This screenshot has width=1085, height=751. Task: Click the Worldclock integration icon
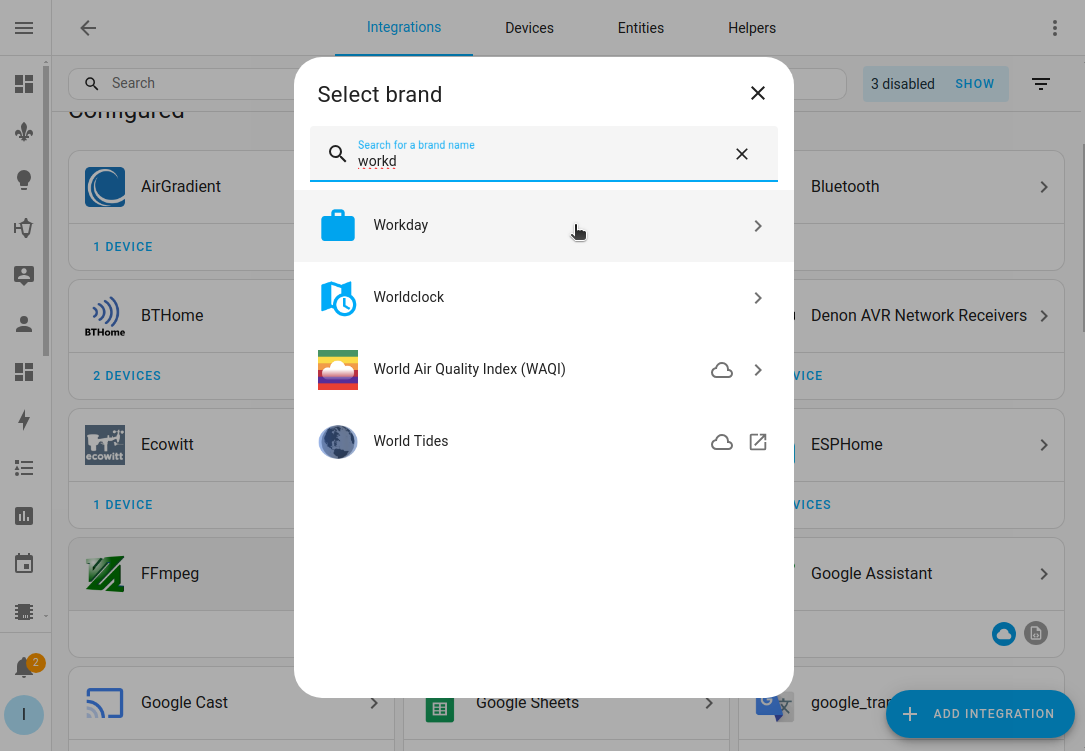[x=338, y=296]
